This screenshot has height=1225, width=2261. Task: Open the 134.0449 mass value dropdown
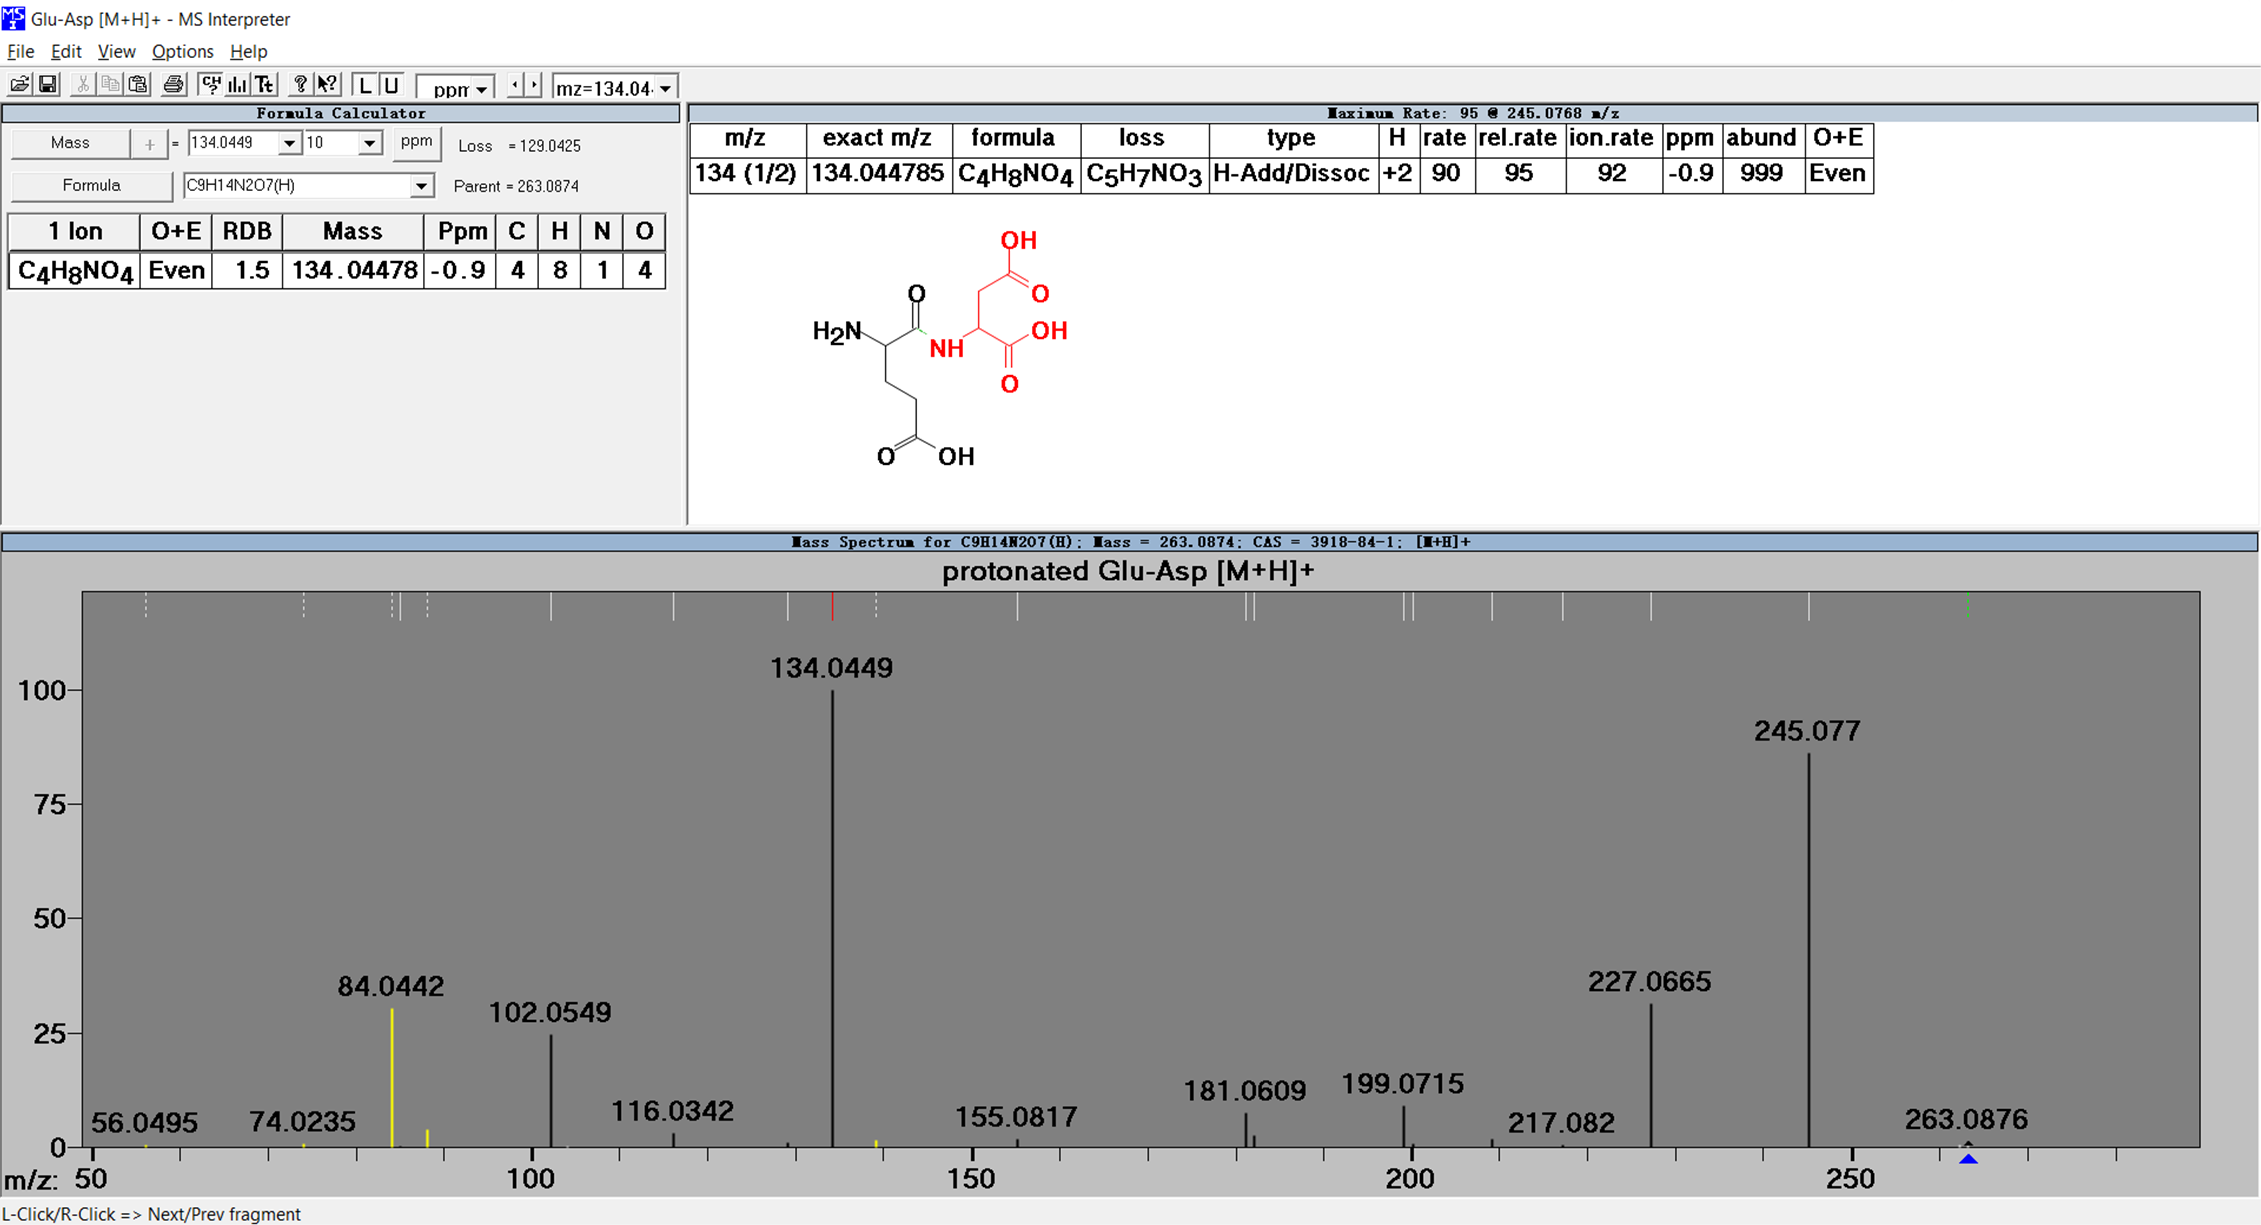pos(287,143)
